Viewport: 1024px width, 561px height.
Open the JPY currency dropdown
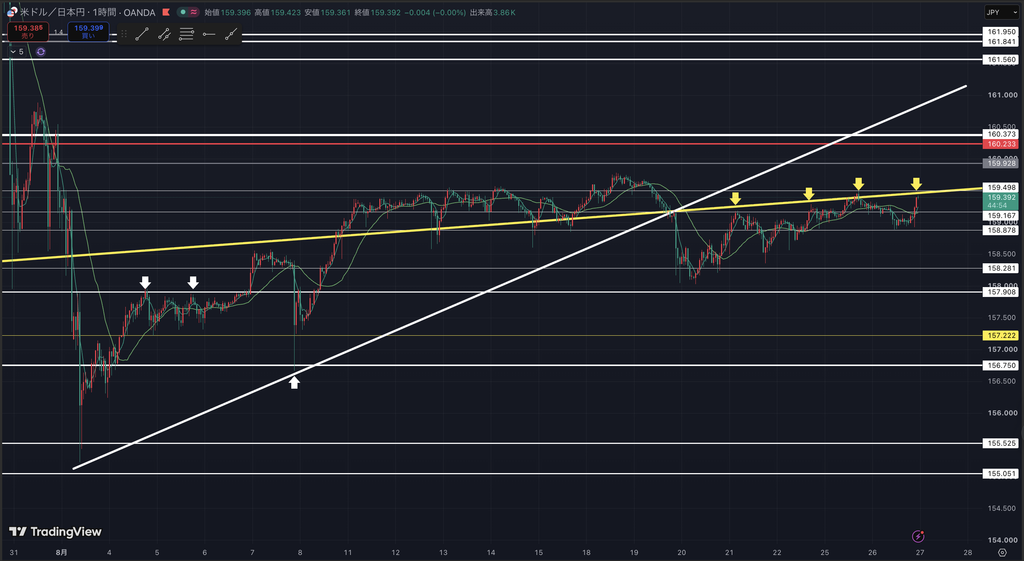click(x=1002, y=12)
